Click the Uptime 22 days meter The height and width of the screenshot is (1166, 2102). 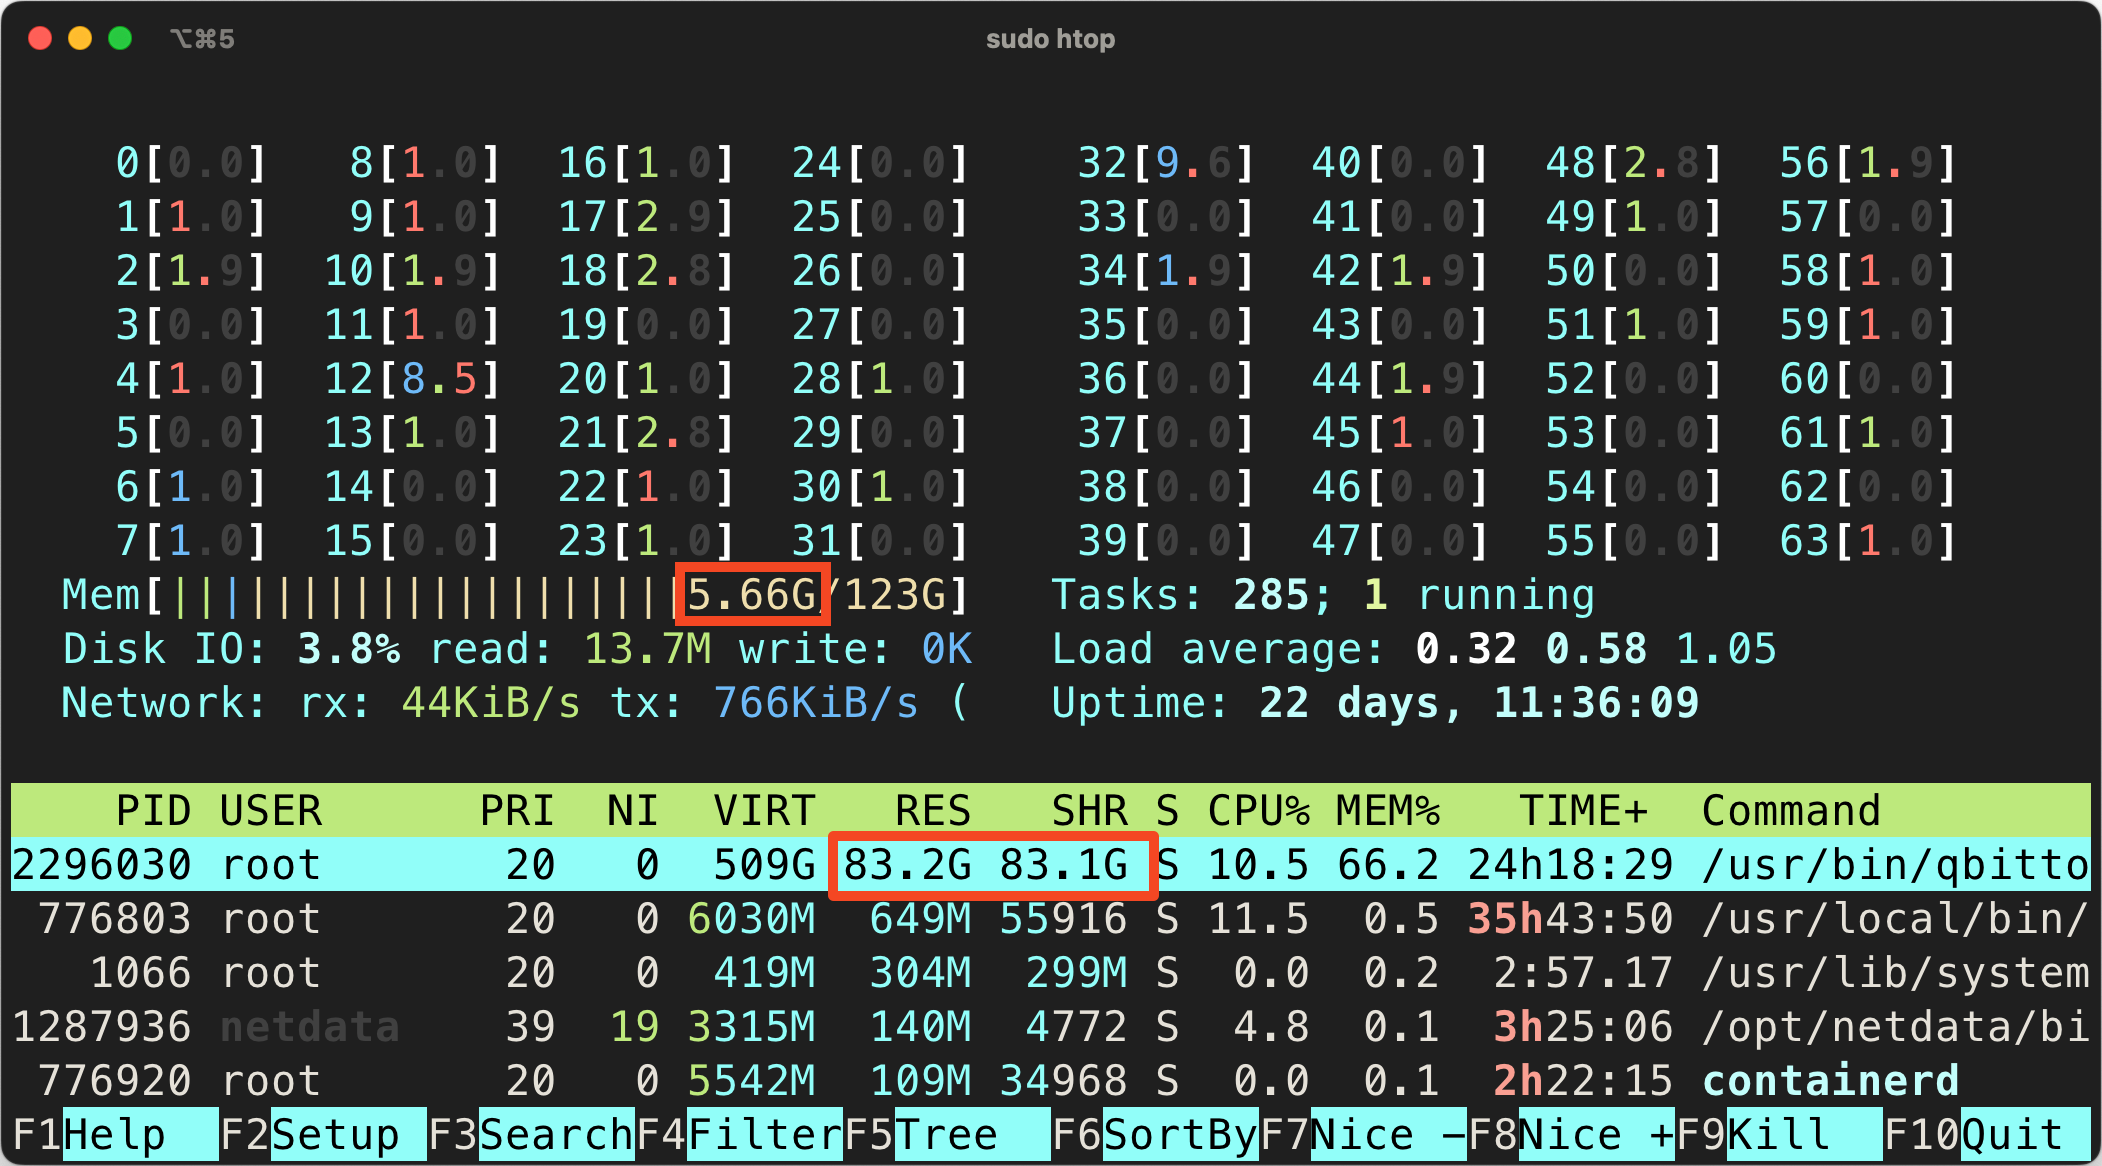tap(1375, 703)
